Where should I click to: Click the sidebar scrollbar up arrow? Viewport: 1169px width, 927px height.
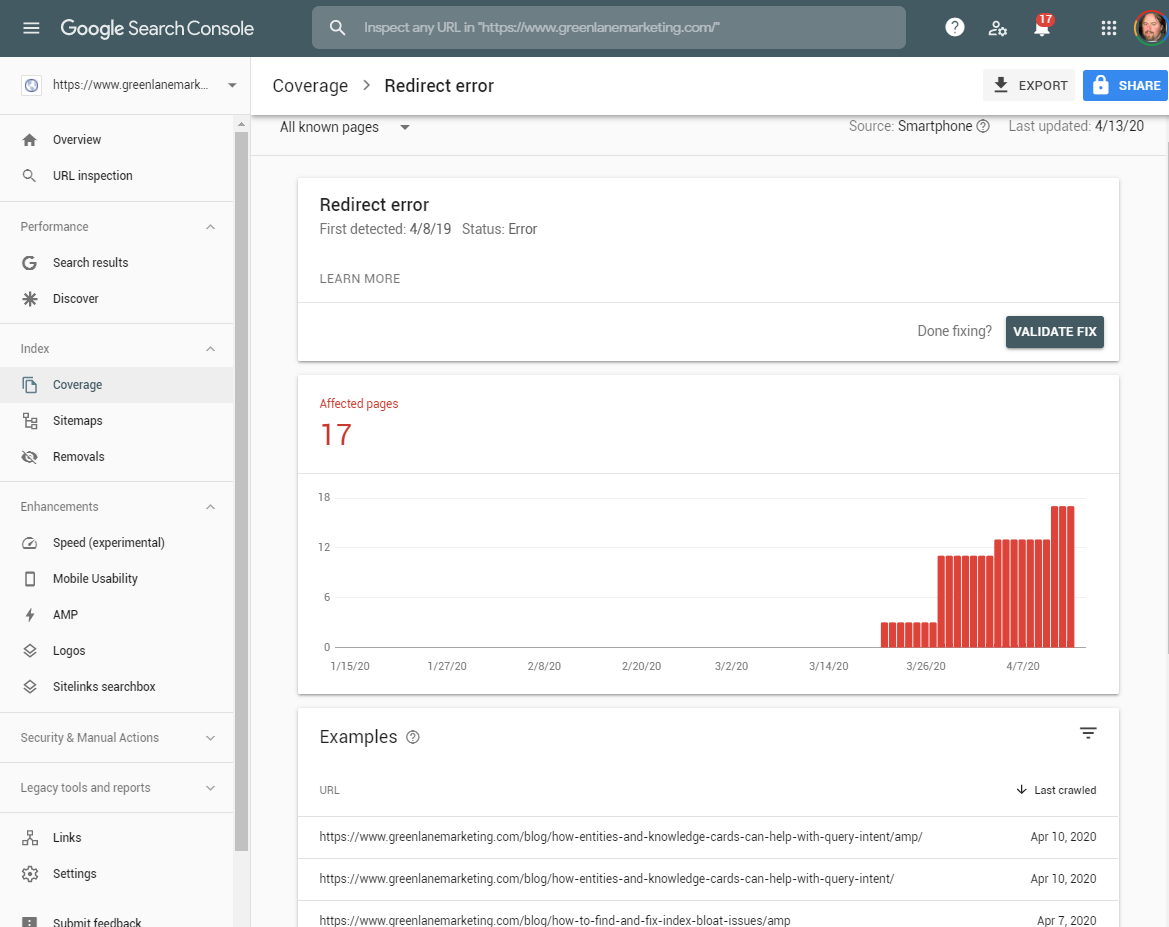click(242, 124)
